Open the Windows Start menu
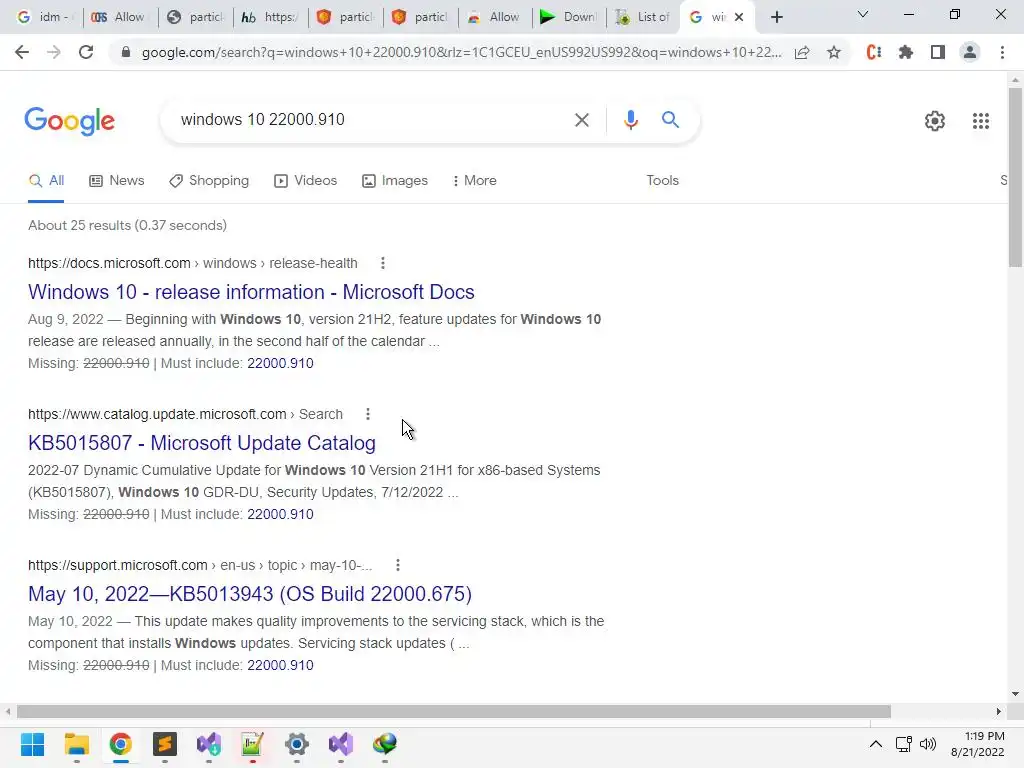This screenshot has height=768, width=1024. click(32, 744)
